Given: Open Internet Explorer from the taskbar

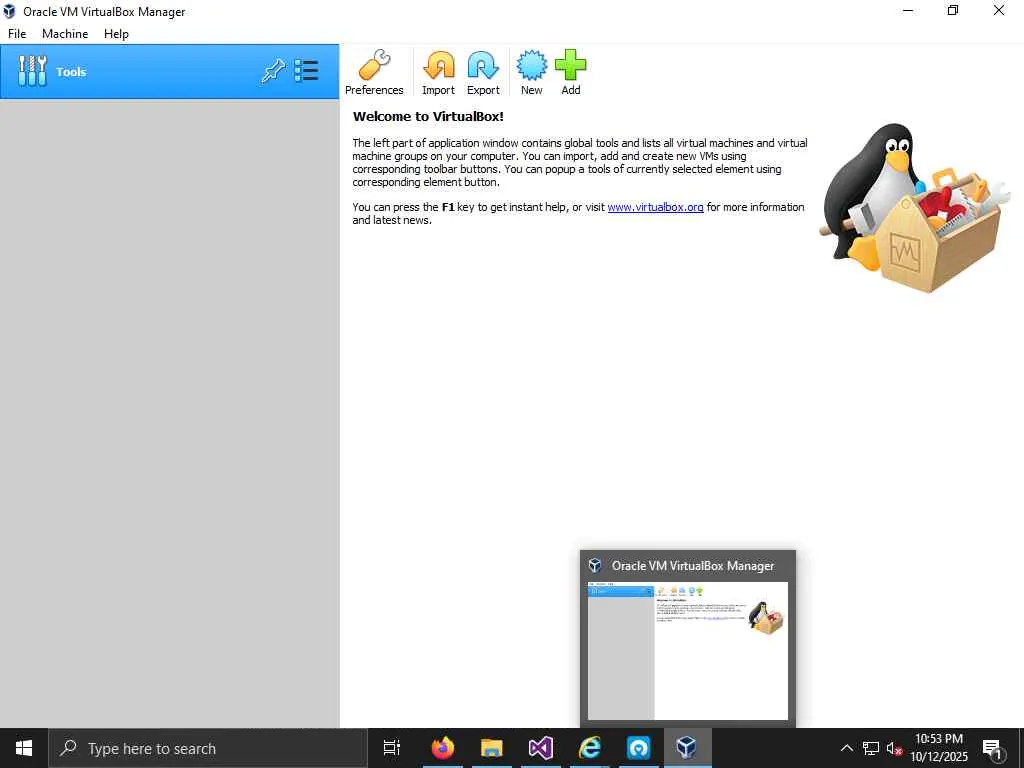Looking at the screenshot, I should 590,748.
